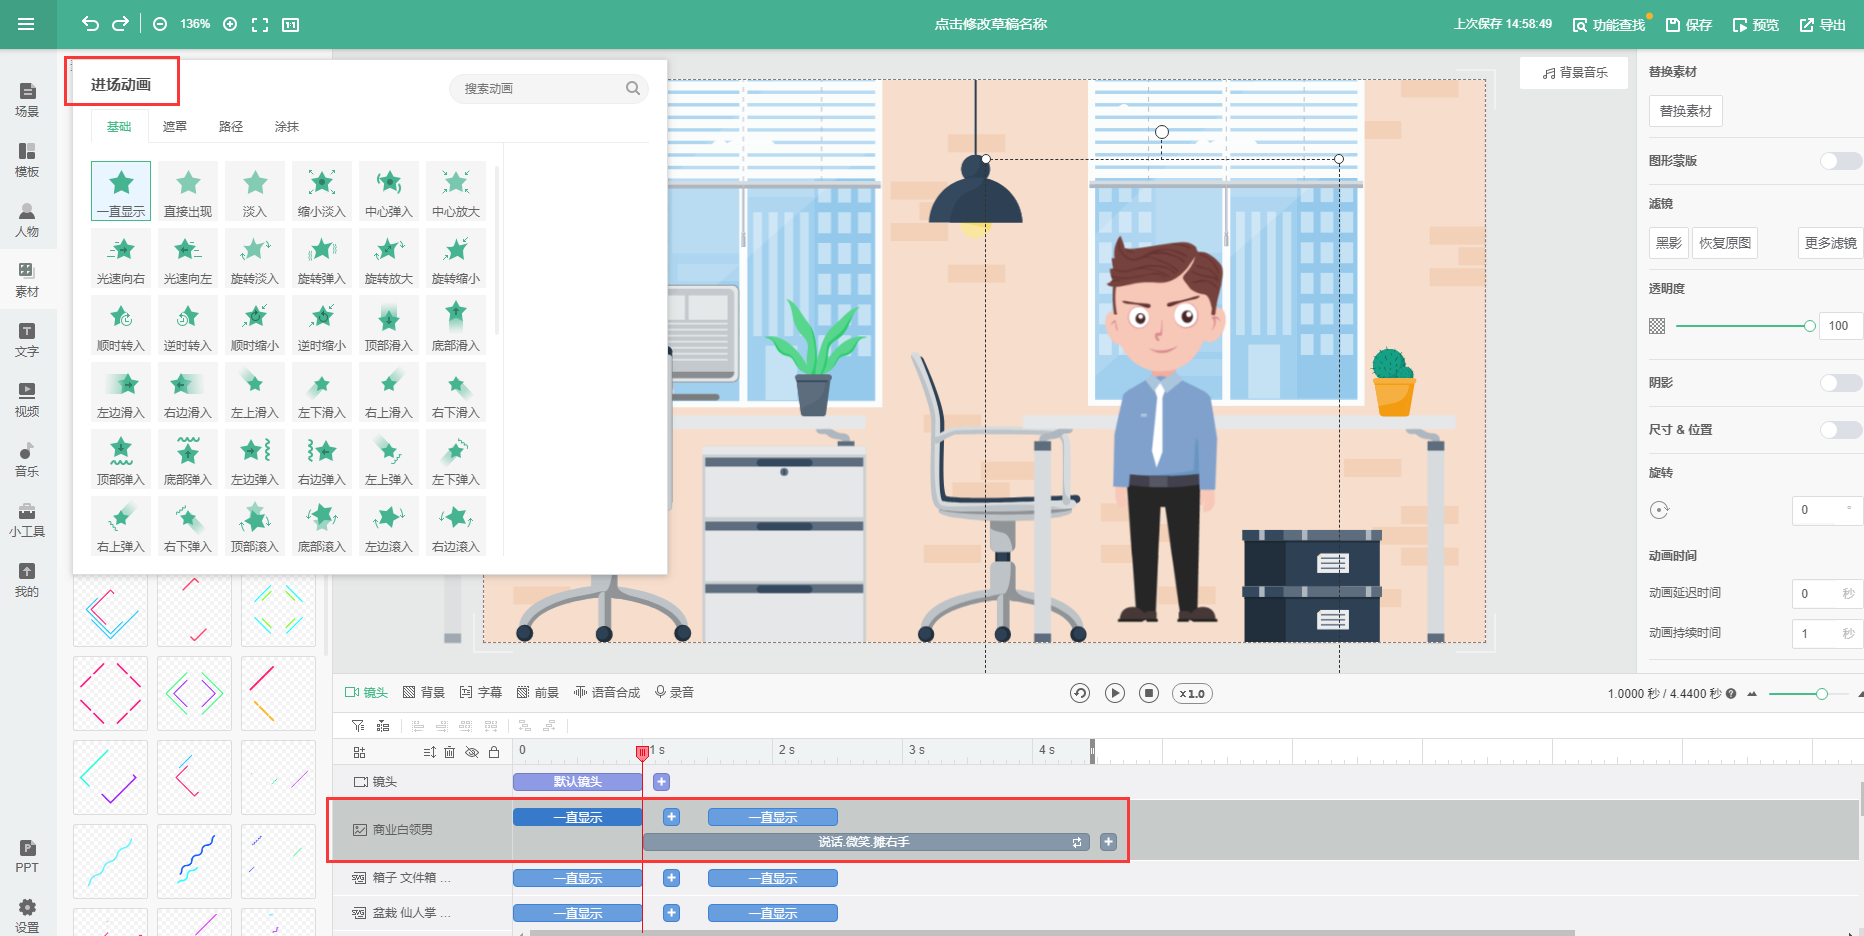Apply the 左边弹入 entrance animation
1864x936 pixels.
point(255,459)
